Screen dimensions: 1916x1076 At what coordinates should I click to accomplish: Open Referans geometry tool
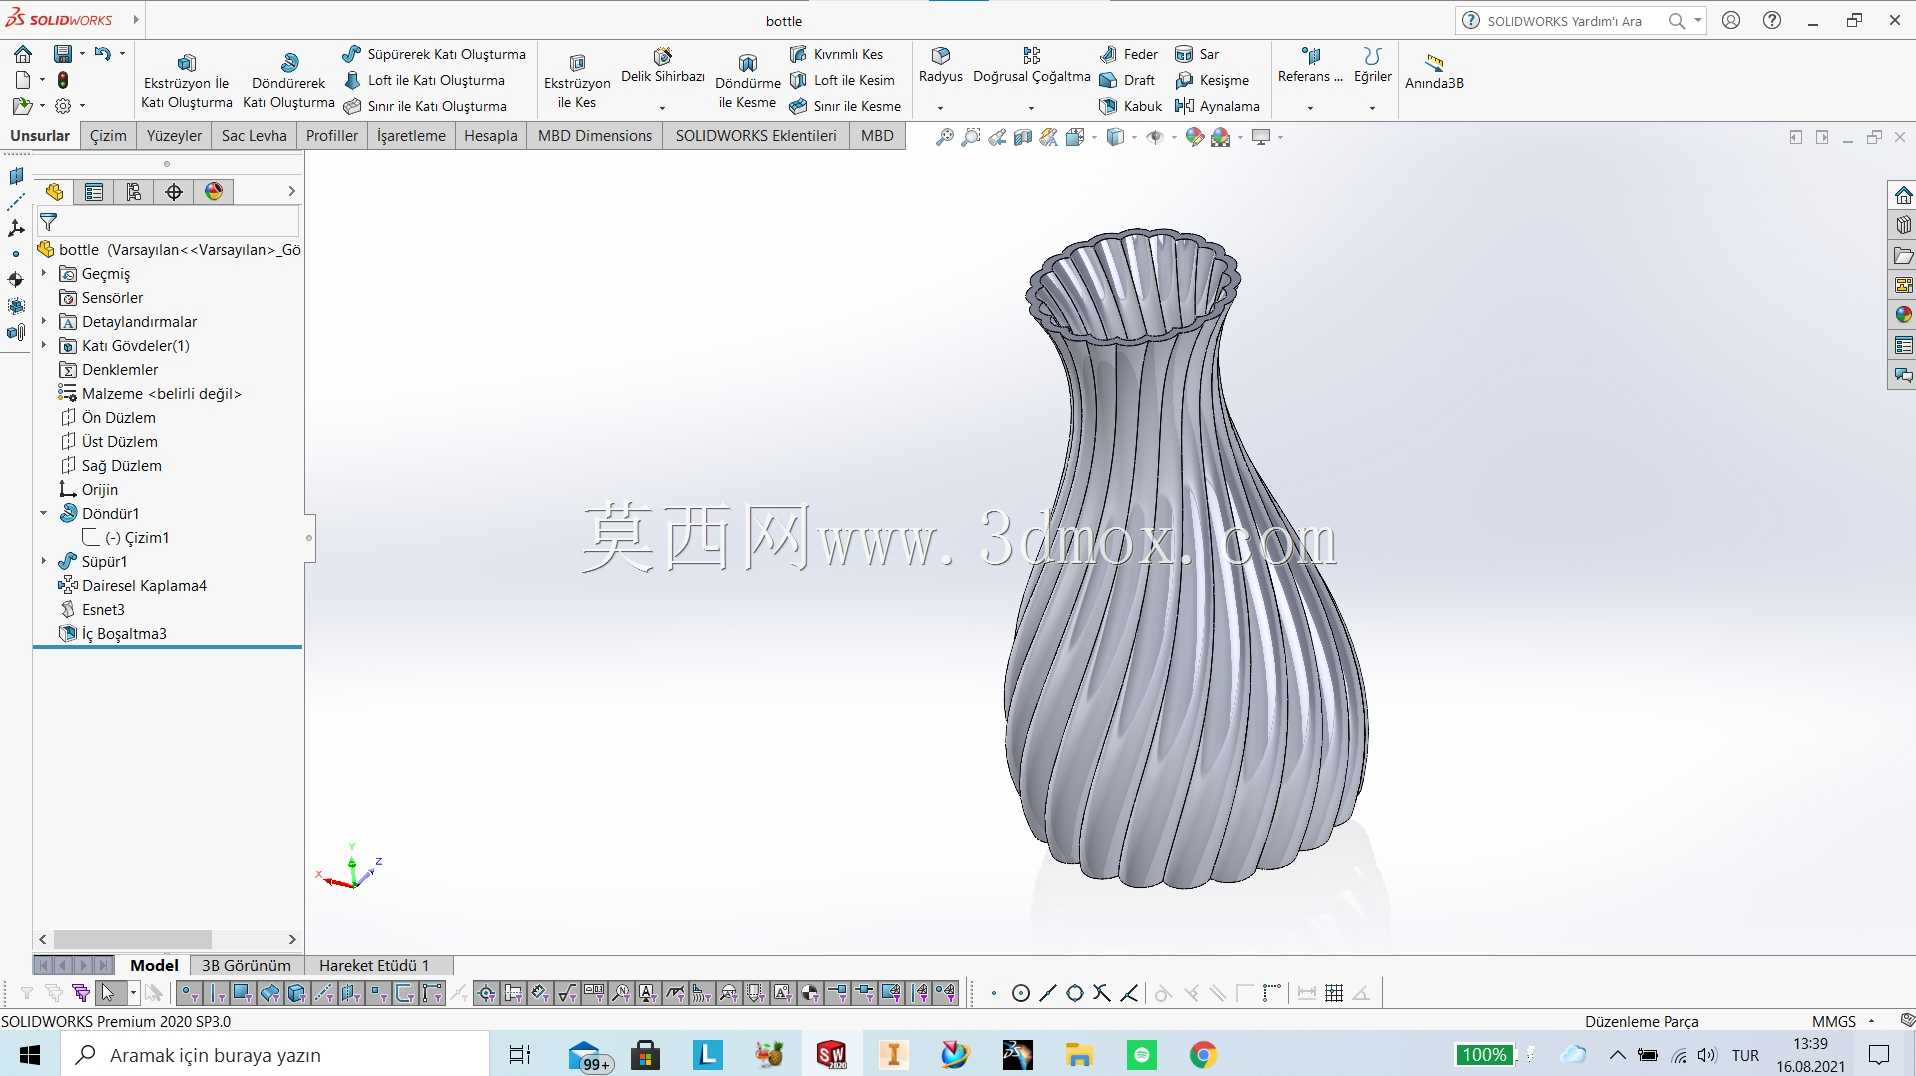1310,66
